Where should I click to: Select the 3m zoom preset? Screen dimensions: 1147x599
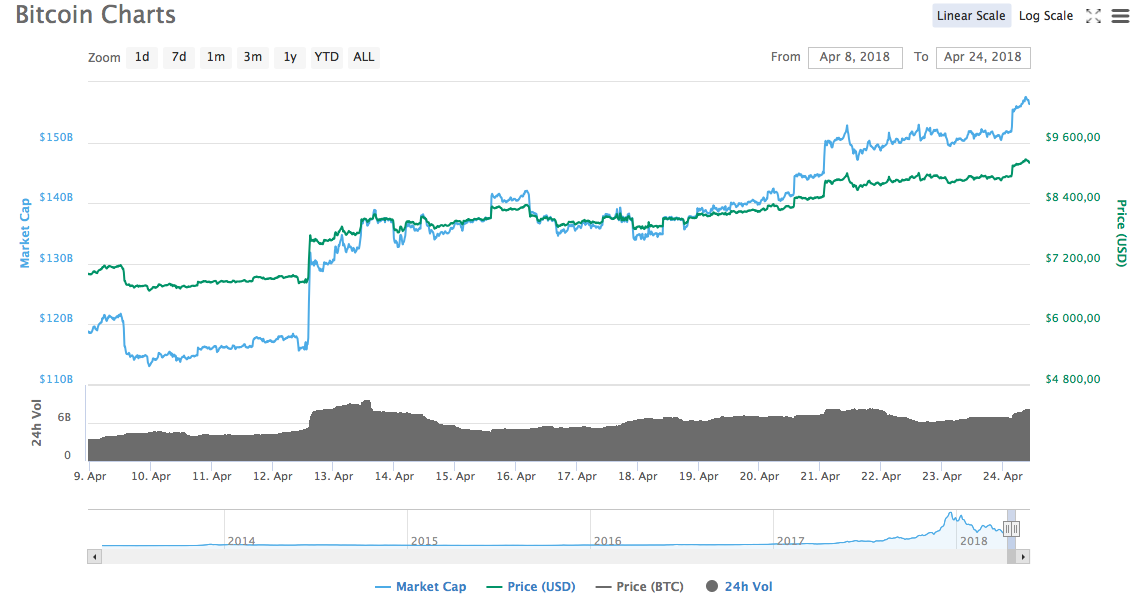[252, 57]
